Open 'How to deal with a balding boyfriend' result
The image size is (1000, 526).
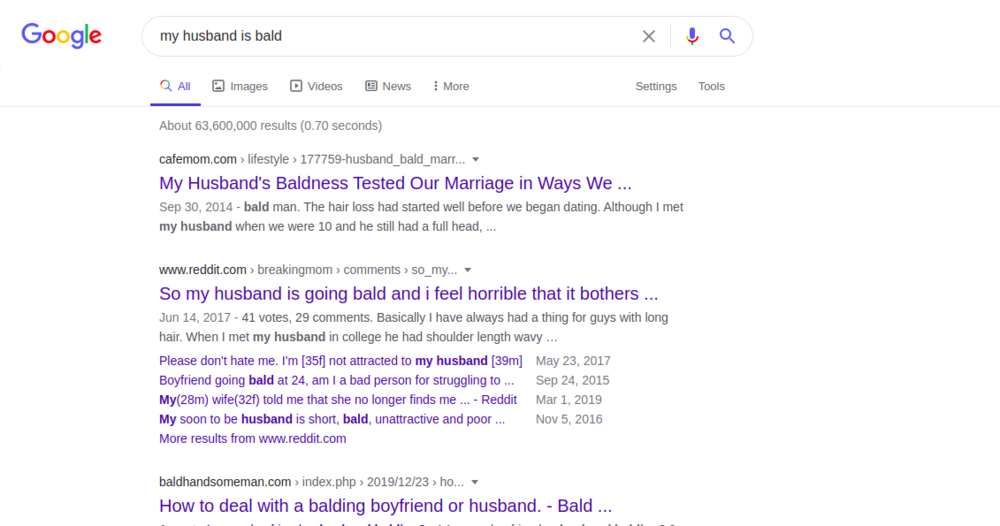click(385, 506)
